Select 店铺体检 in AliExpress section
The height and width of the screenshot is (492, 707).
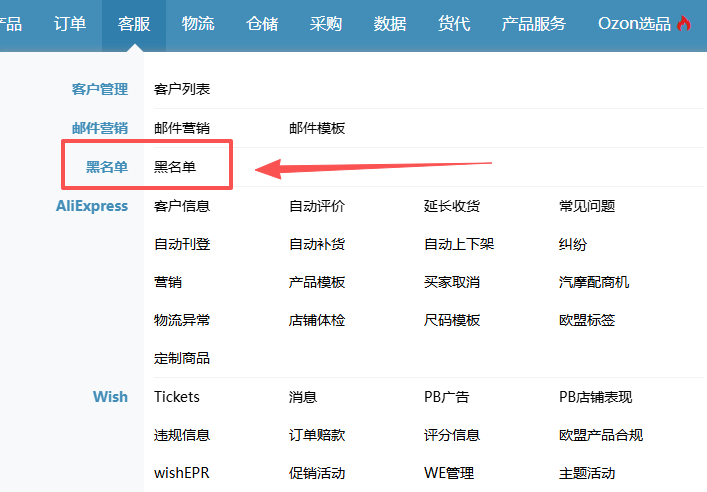tap(317, 320)
